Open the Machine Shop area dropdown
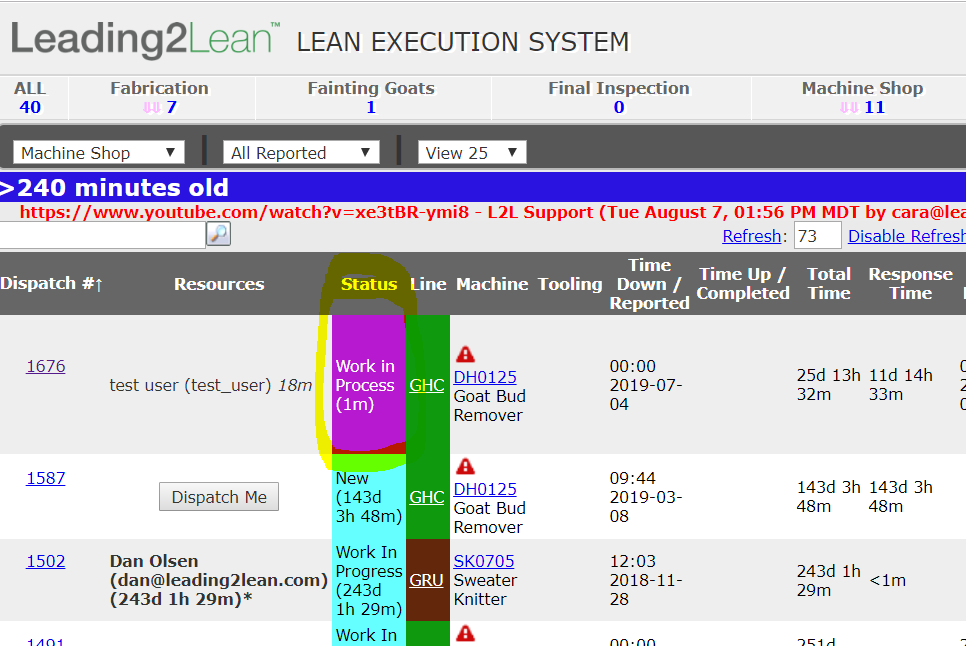966x646 pixels. (99, 153)
